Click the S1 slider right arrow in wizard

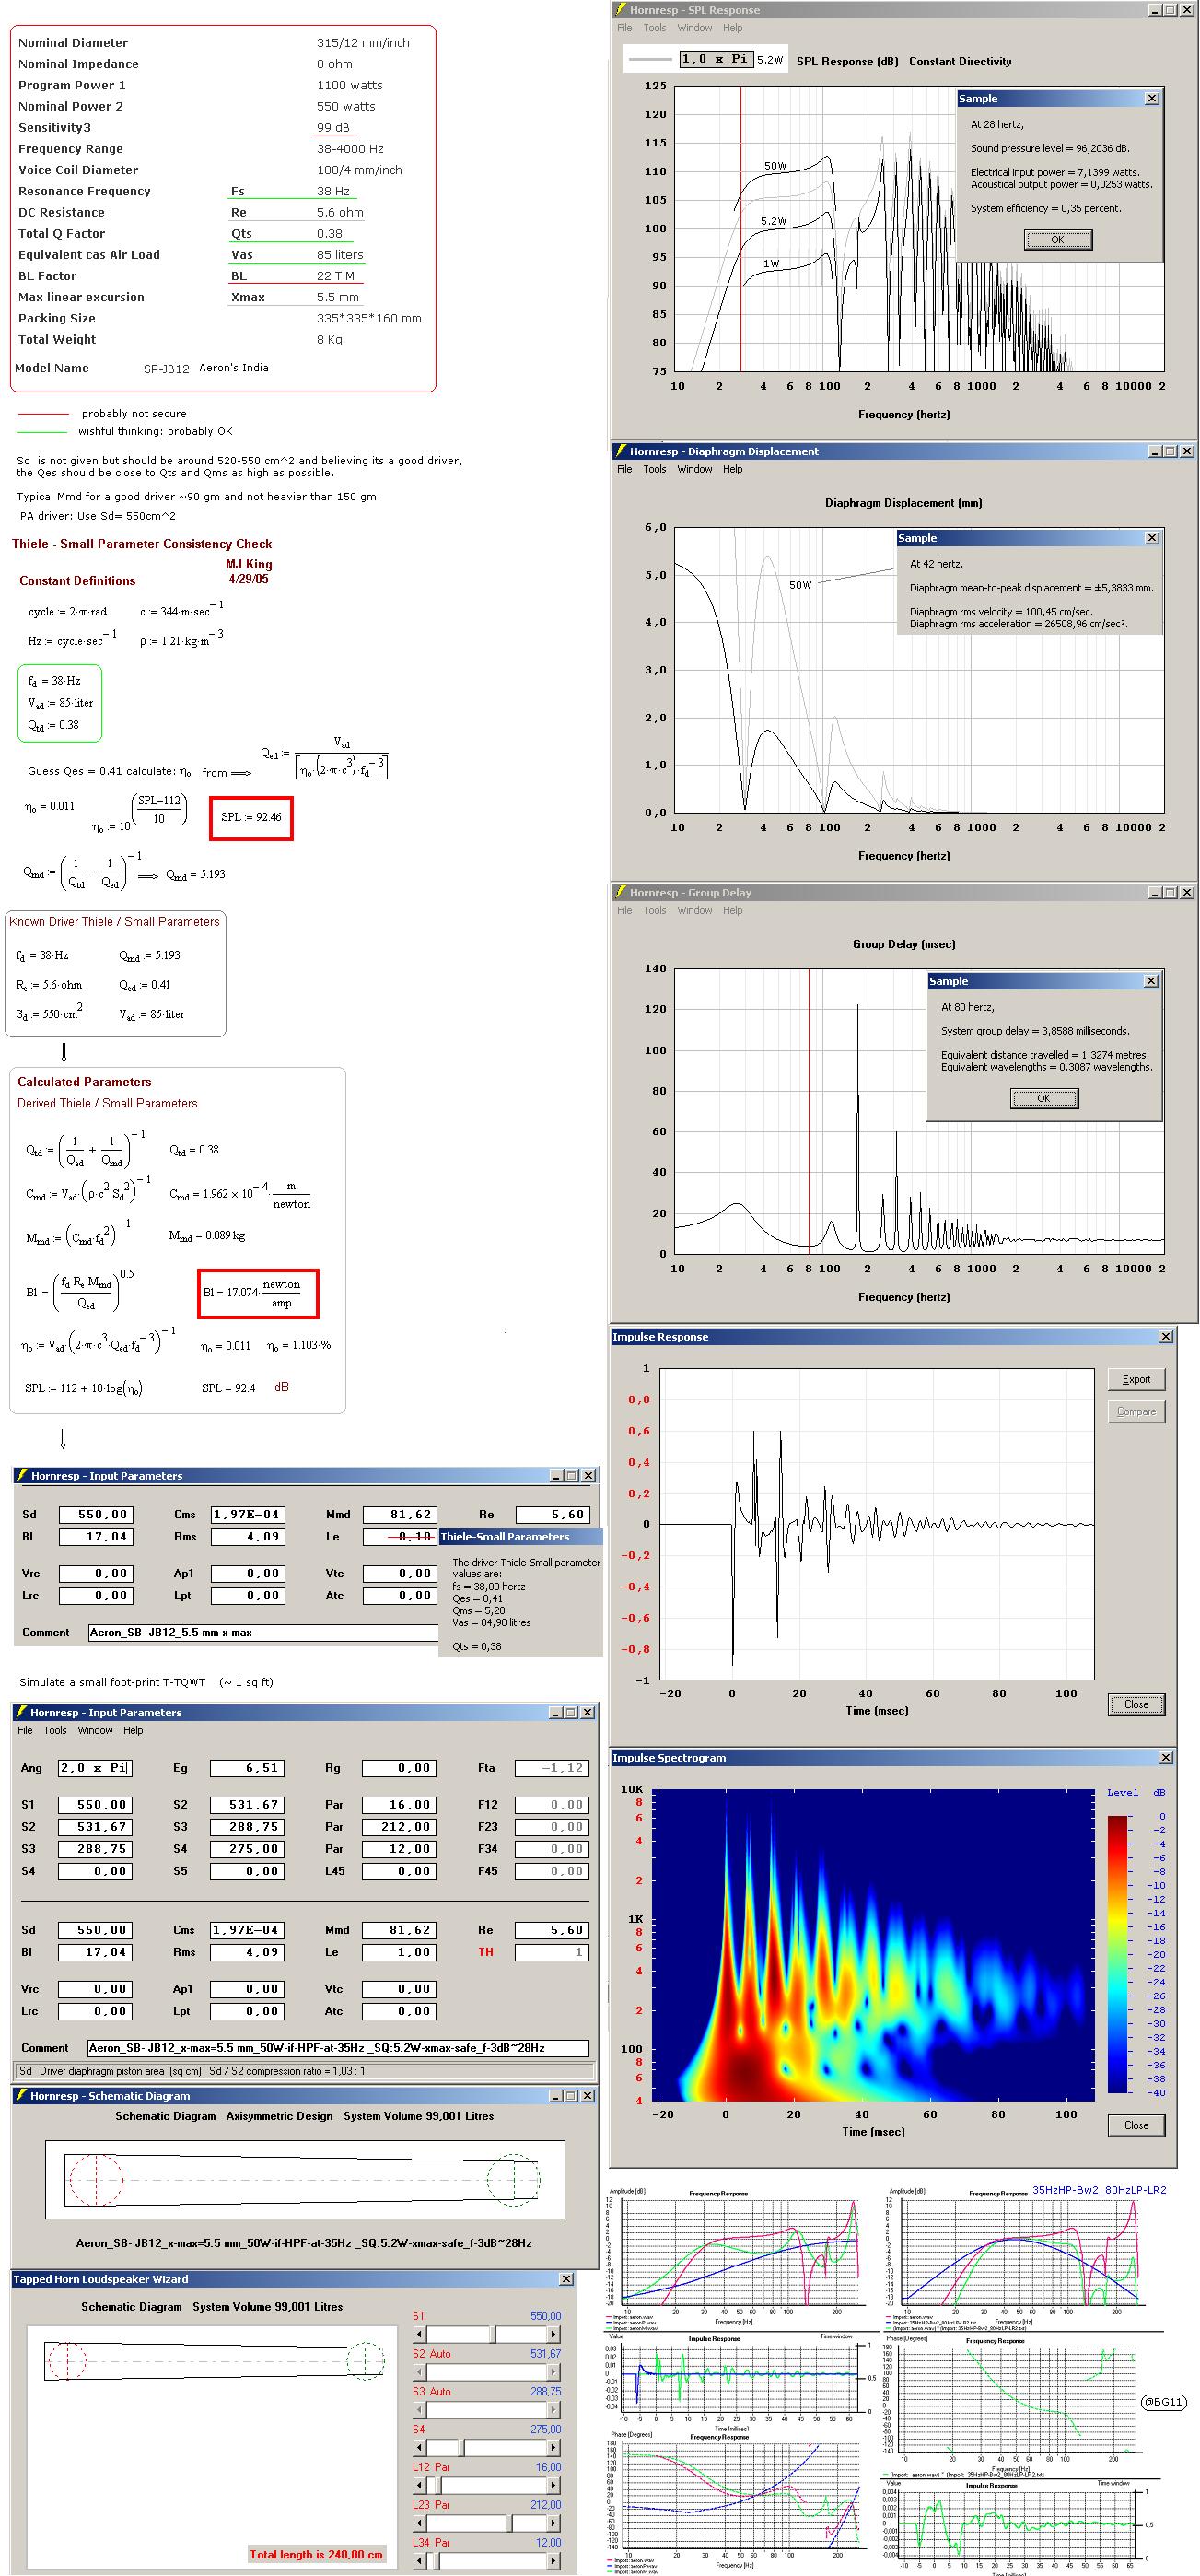(553, 2334)
